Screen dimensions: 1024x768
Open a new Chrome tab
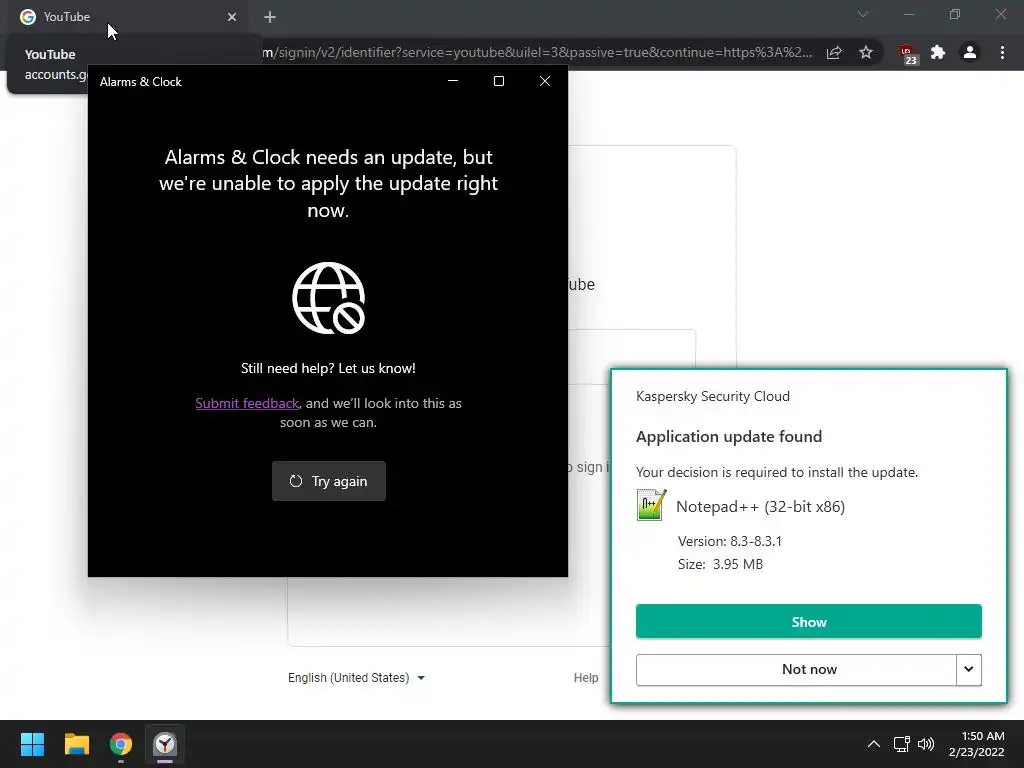pos(270,17)
